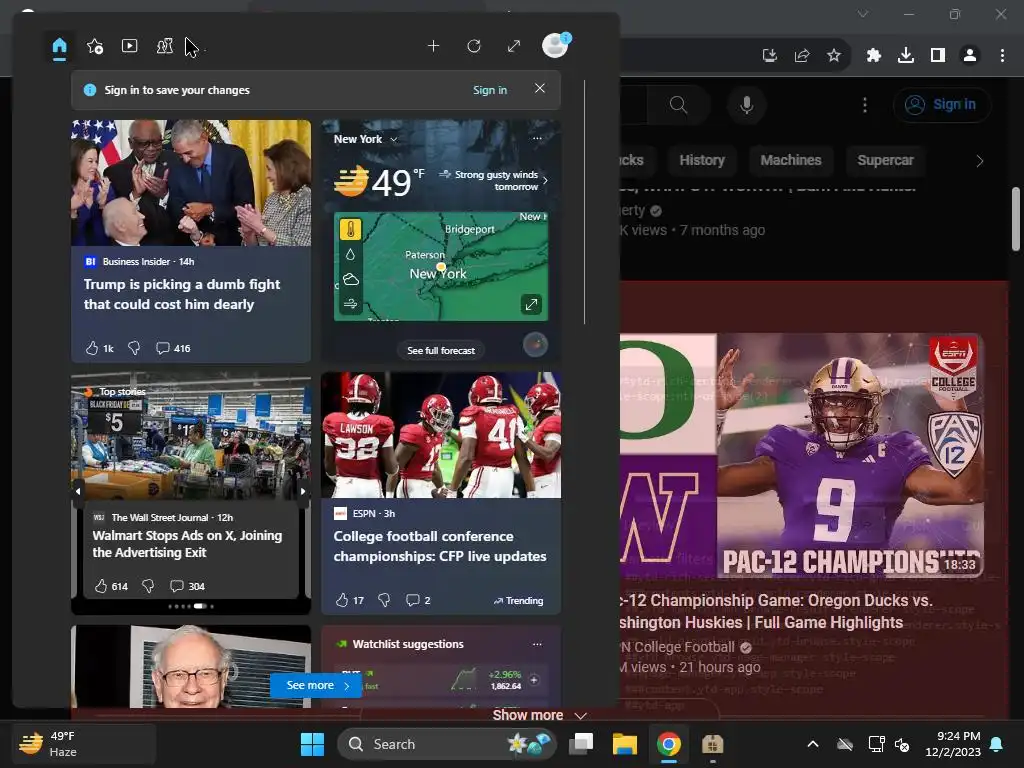Screen dimensions: 1024x768
Task: Open Chrome three-dot menu
Action: (1002, 56)
